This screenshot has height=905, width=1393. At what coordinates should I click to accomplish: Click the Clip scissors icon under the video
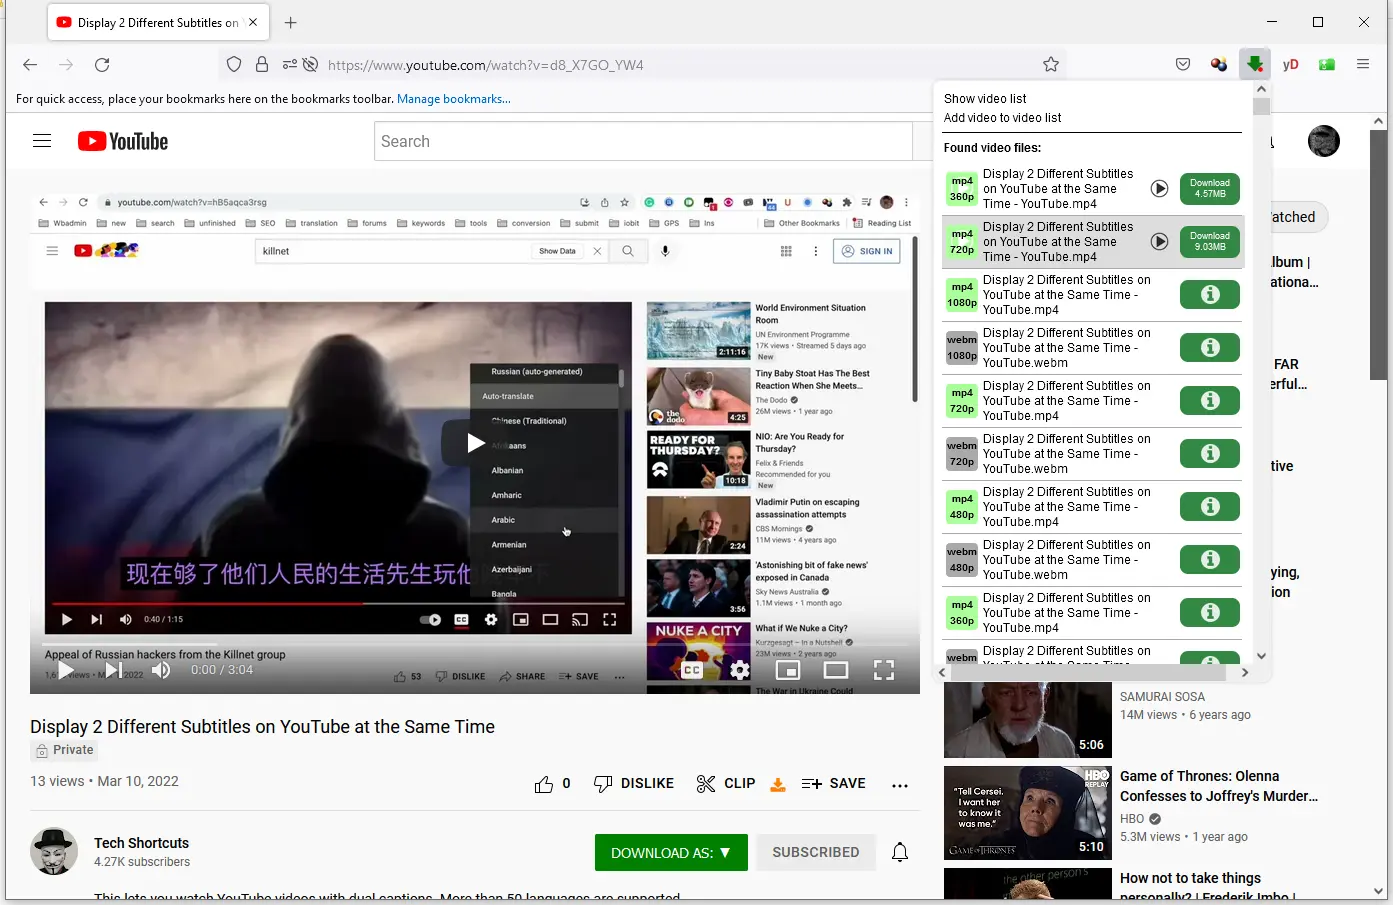click(703, 783)
